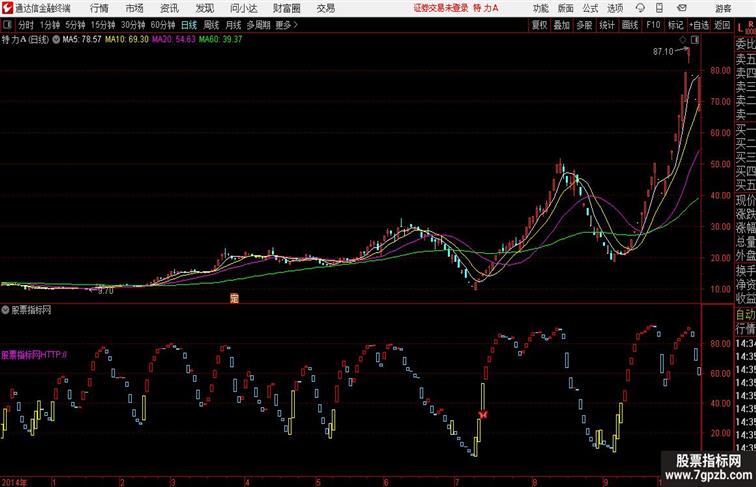The width and height of the screenshot is (756, 487).
Task: Click the 叠加 overlay button
Action: coord(562,25)
